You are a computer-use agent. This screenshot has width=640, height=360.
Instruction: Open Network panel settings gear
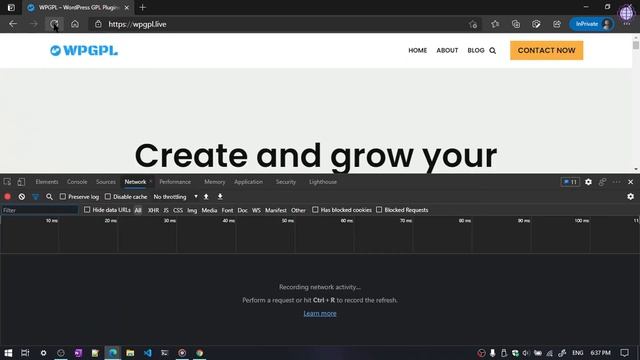coord(630,197)
